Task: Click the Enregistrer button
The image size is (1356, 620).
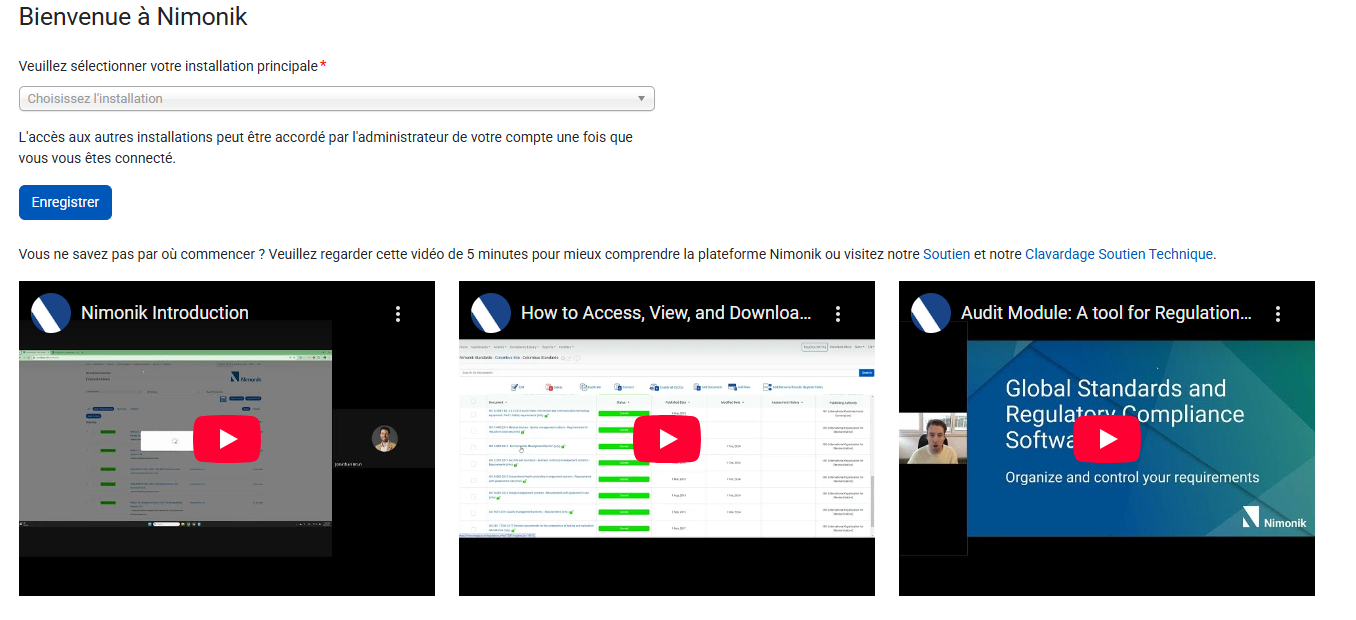Action: (x=65, y=202)
